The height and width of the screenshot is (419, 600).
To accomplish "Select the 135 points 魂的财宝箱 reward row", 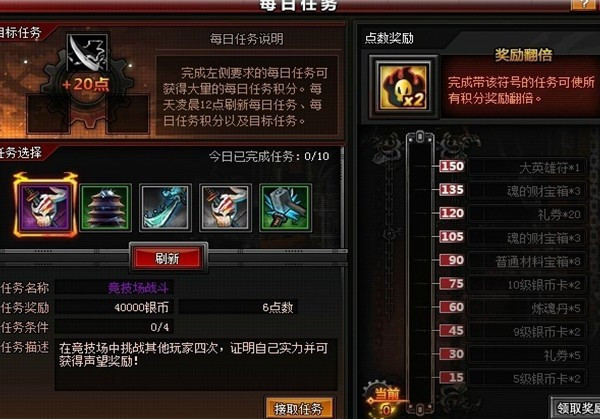I will (x=513, y=190).
